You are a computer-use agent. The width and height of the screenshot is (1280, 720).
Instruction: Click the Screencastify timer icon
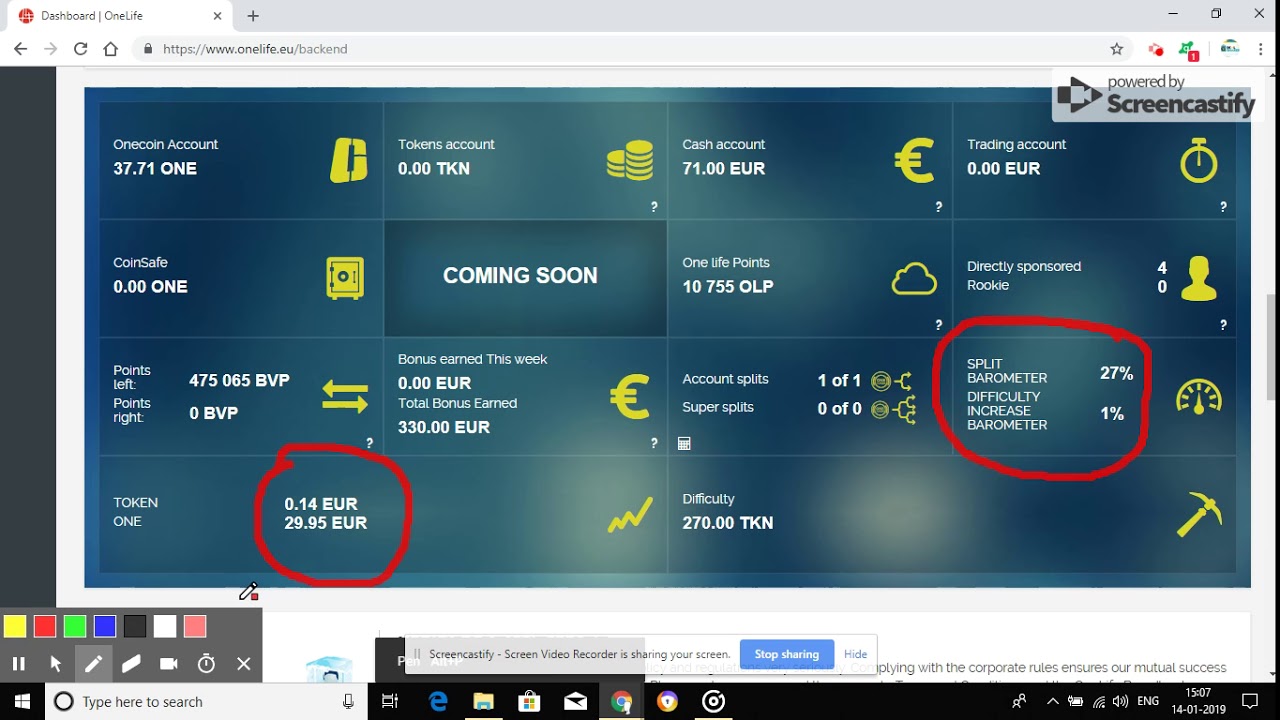tap(206, 664)
